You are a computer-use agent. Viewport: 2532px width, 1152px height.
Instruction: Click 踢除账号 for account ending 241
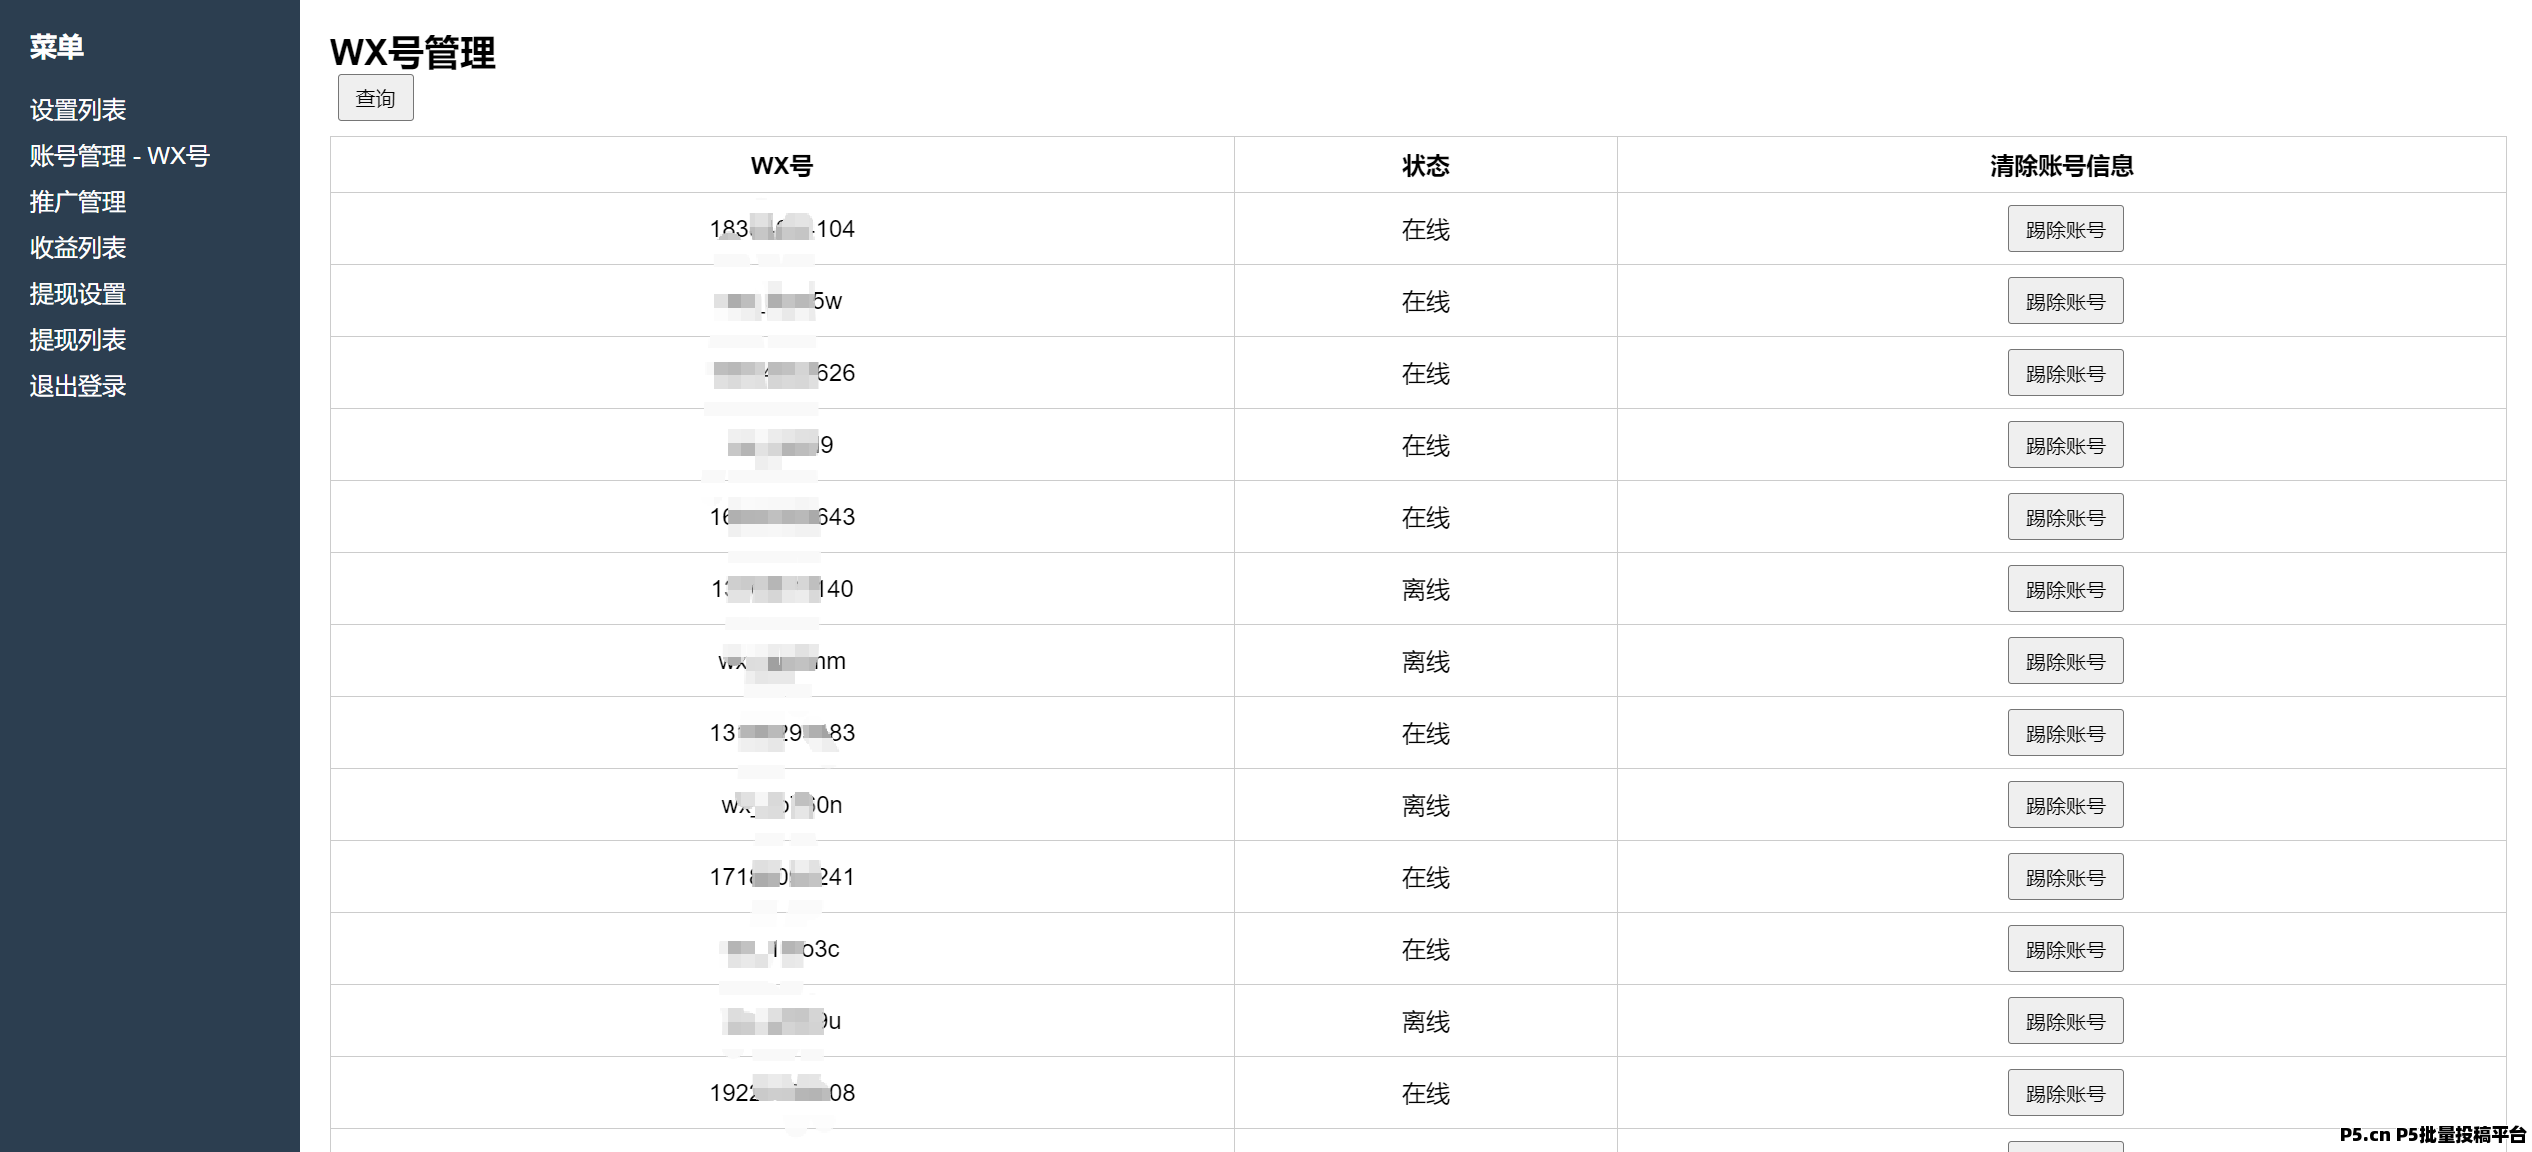tap(2065, 877)
